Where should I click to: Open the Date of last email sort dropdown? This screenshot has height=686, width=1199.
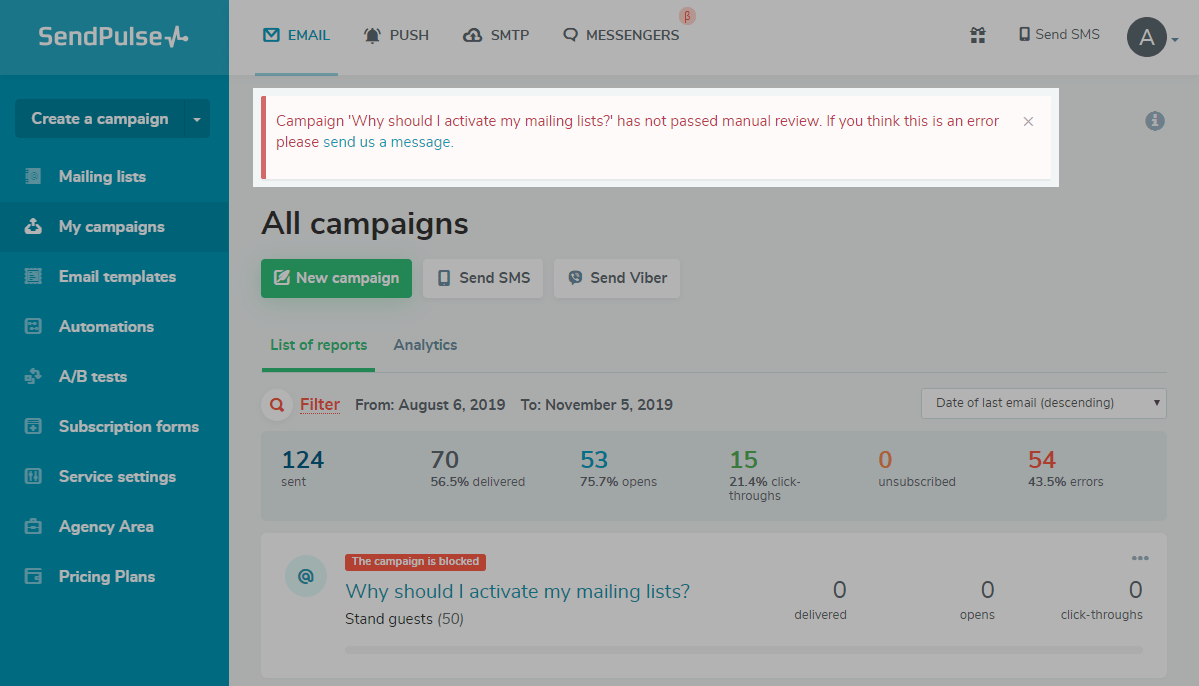1043,403
